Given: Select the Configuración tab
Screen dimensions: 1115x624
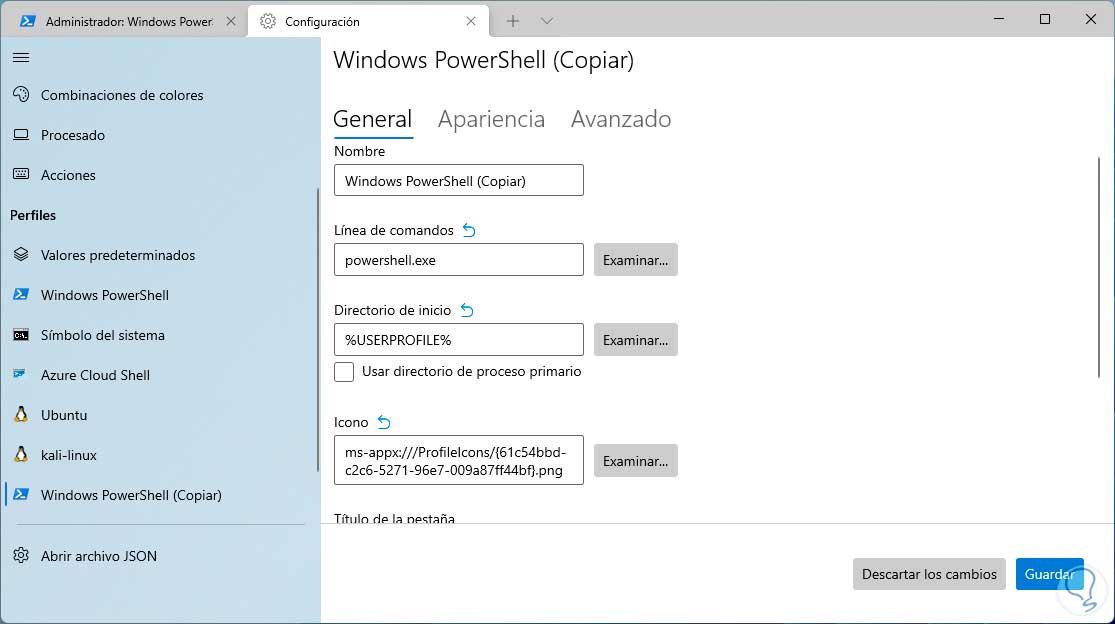Looking at the screenshot, I should pos(368,21).
